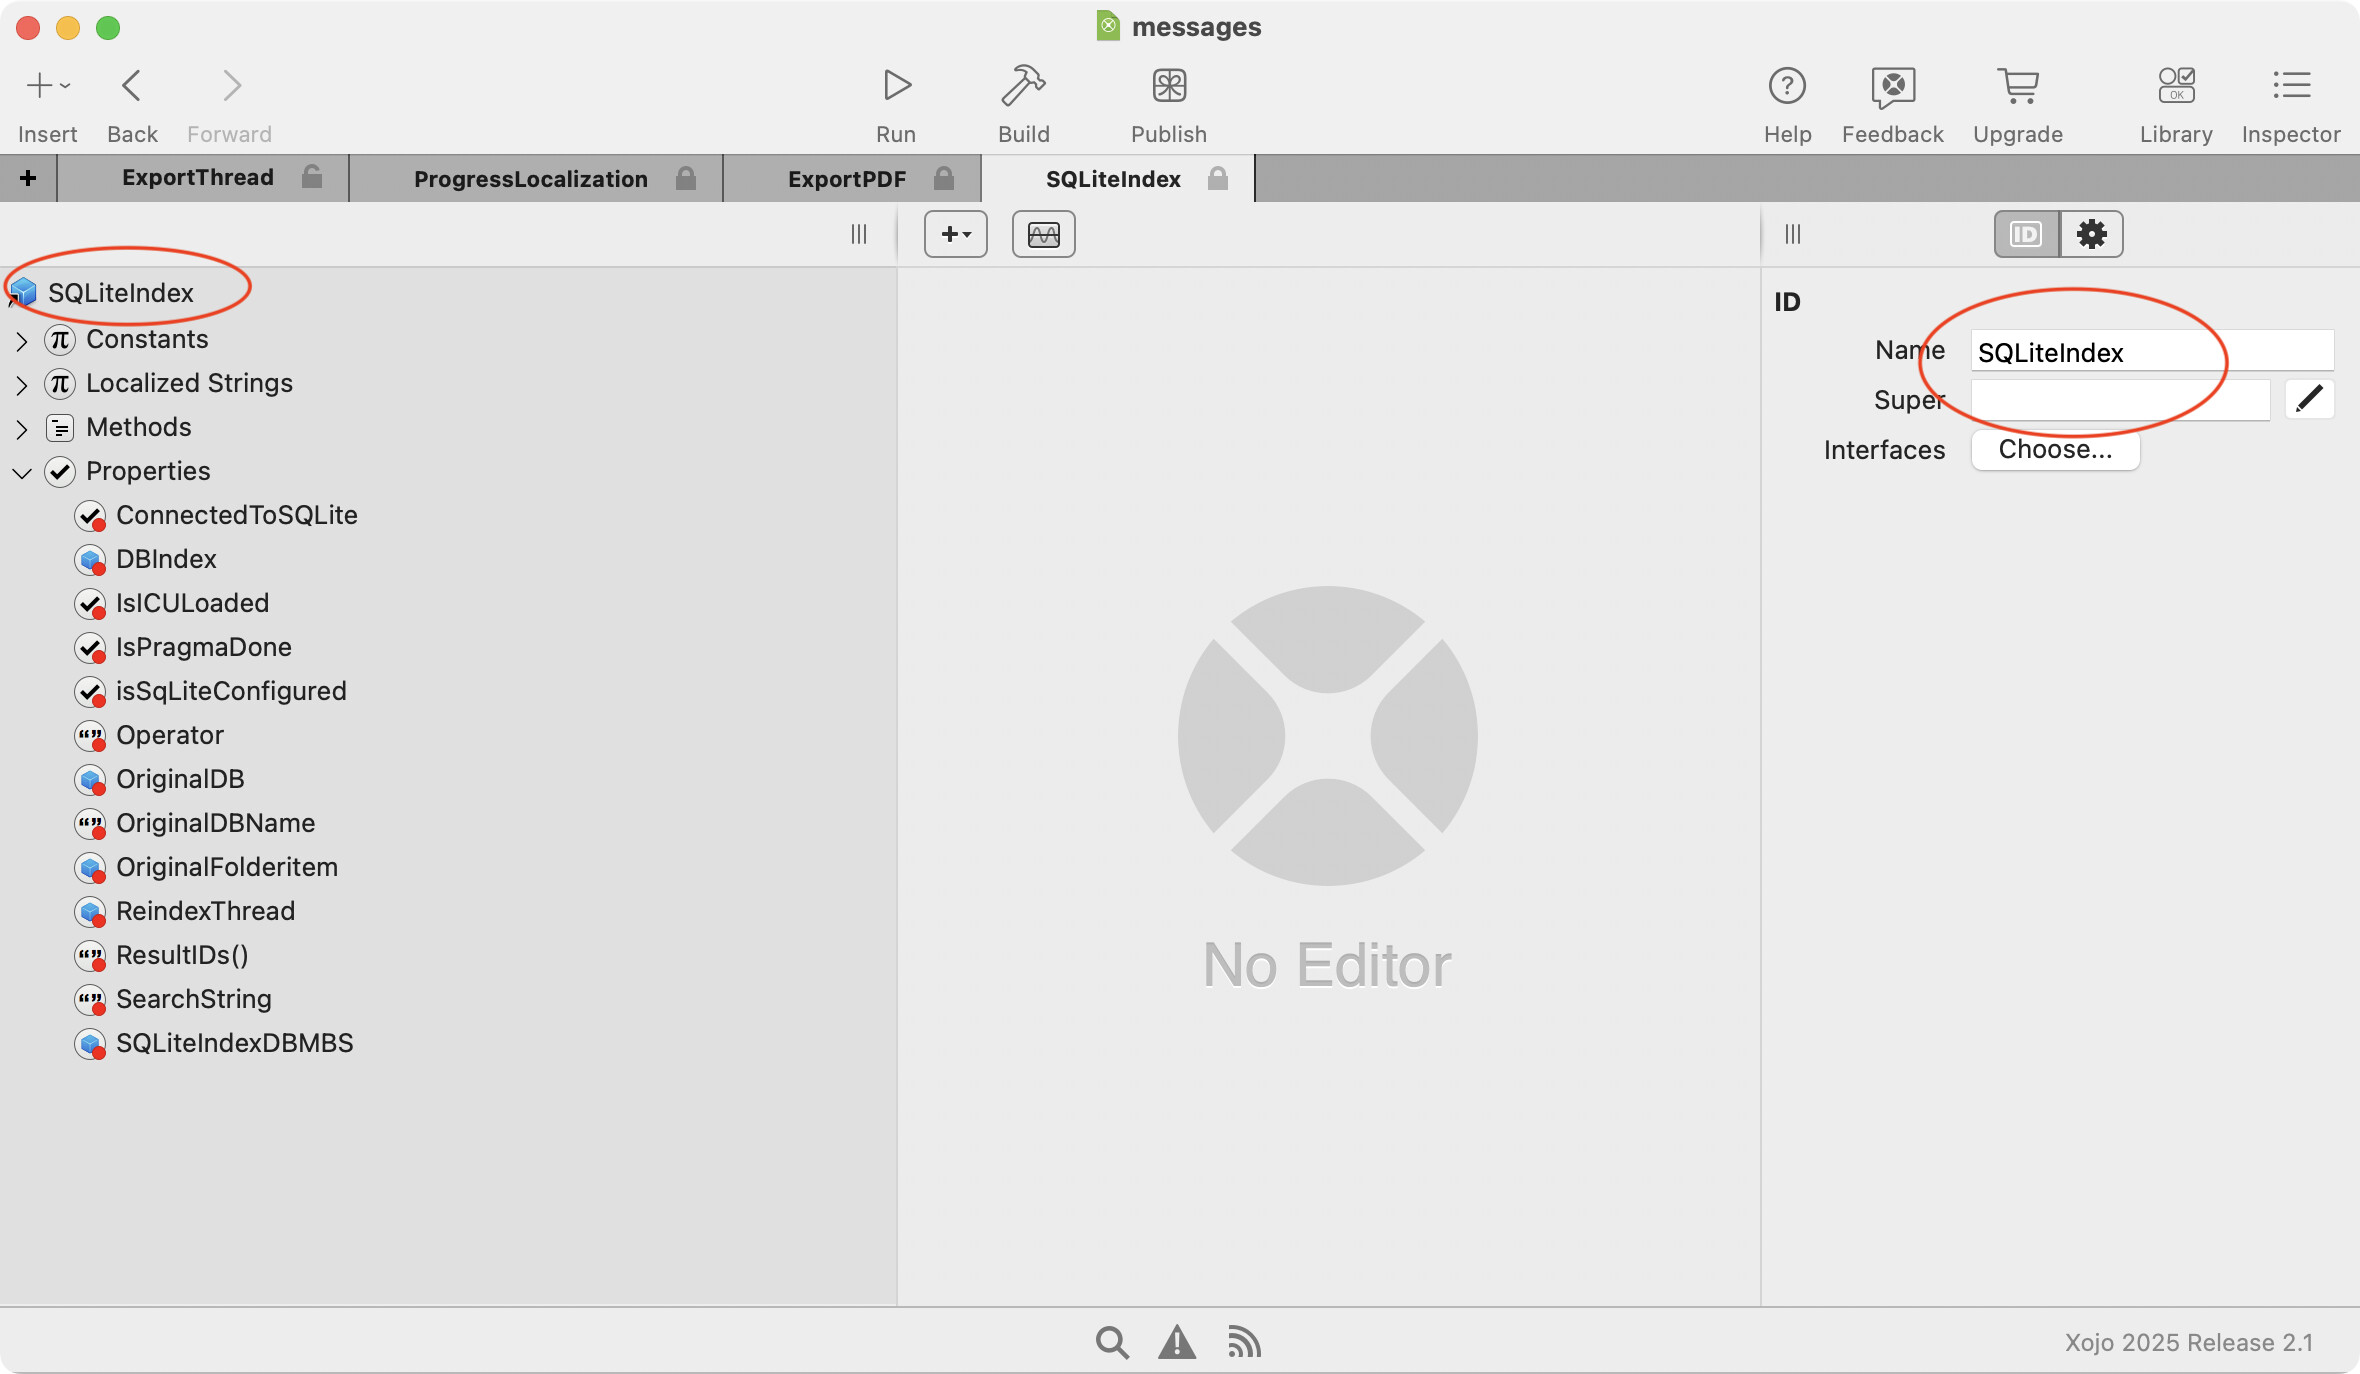2360x1374 pixels.
Task: Click the Build hammer icon
Action: click(x=1023, y=86)
